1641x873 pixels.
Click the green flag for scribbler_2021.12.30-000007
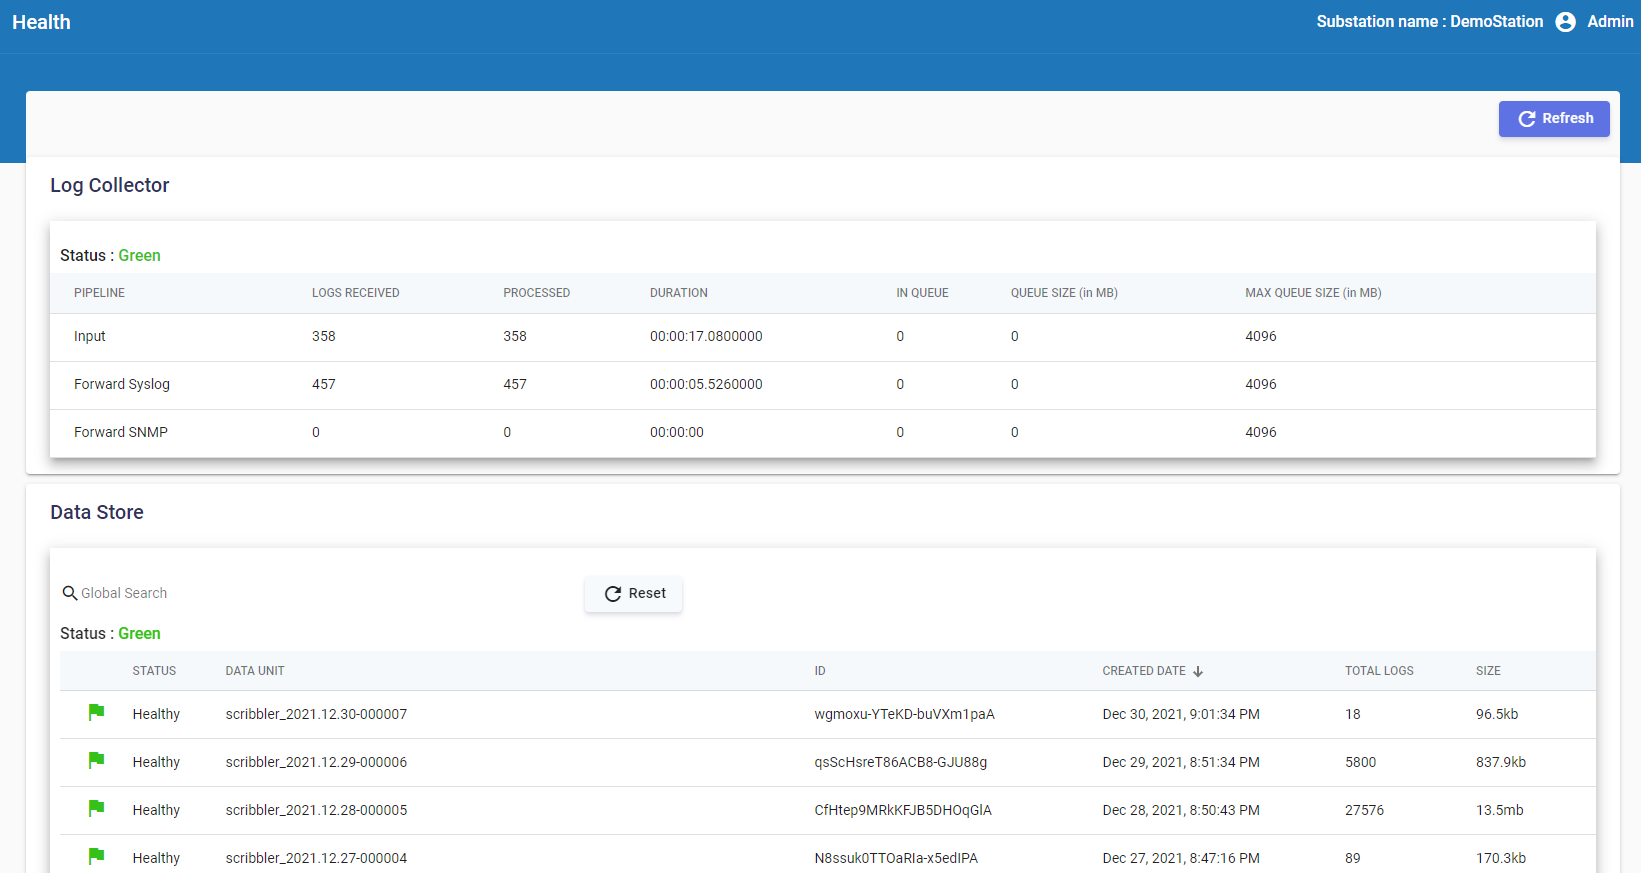[x=96, y=713]
